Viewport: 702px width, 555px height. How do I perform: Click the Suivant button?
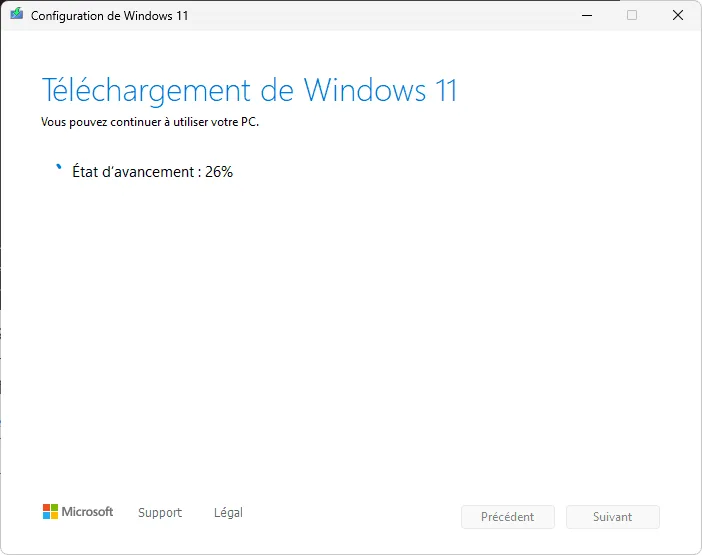coord(612,517)
